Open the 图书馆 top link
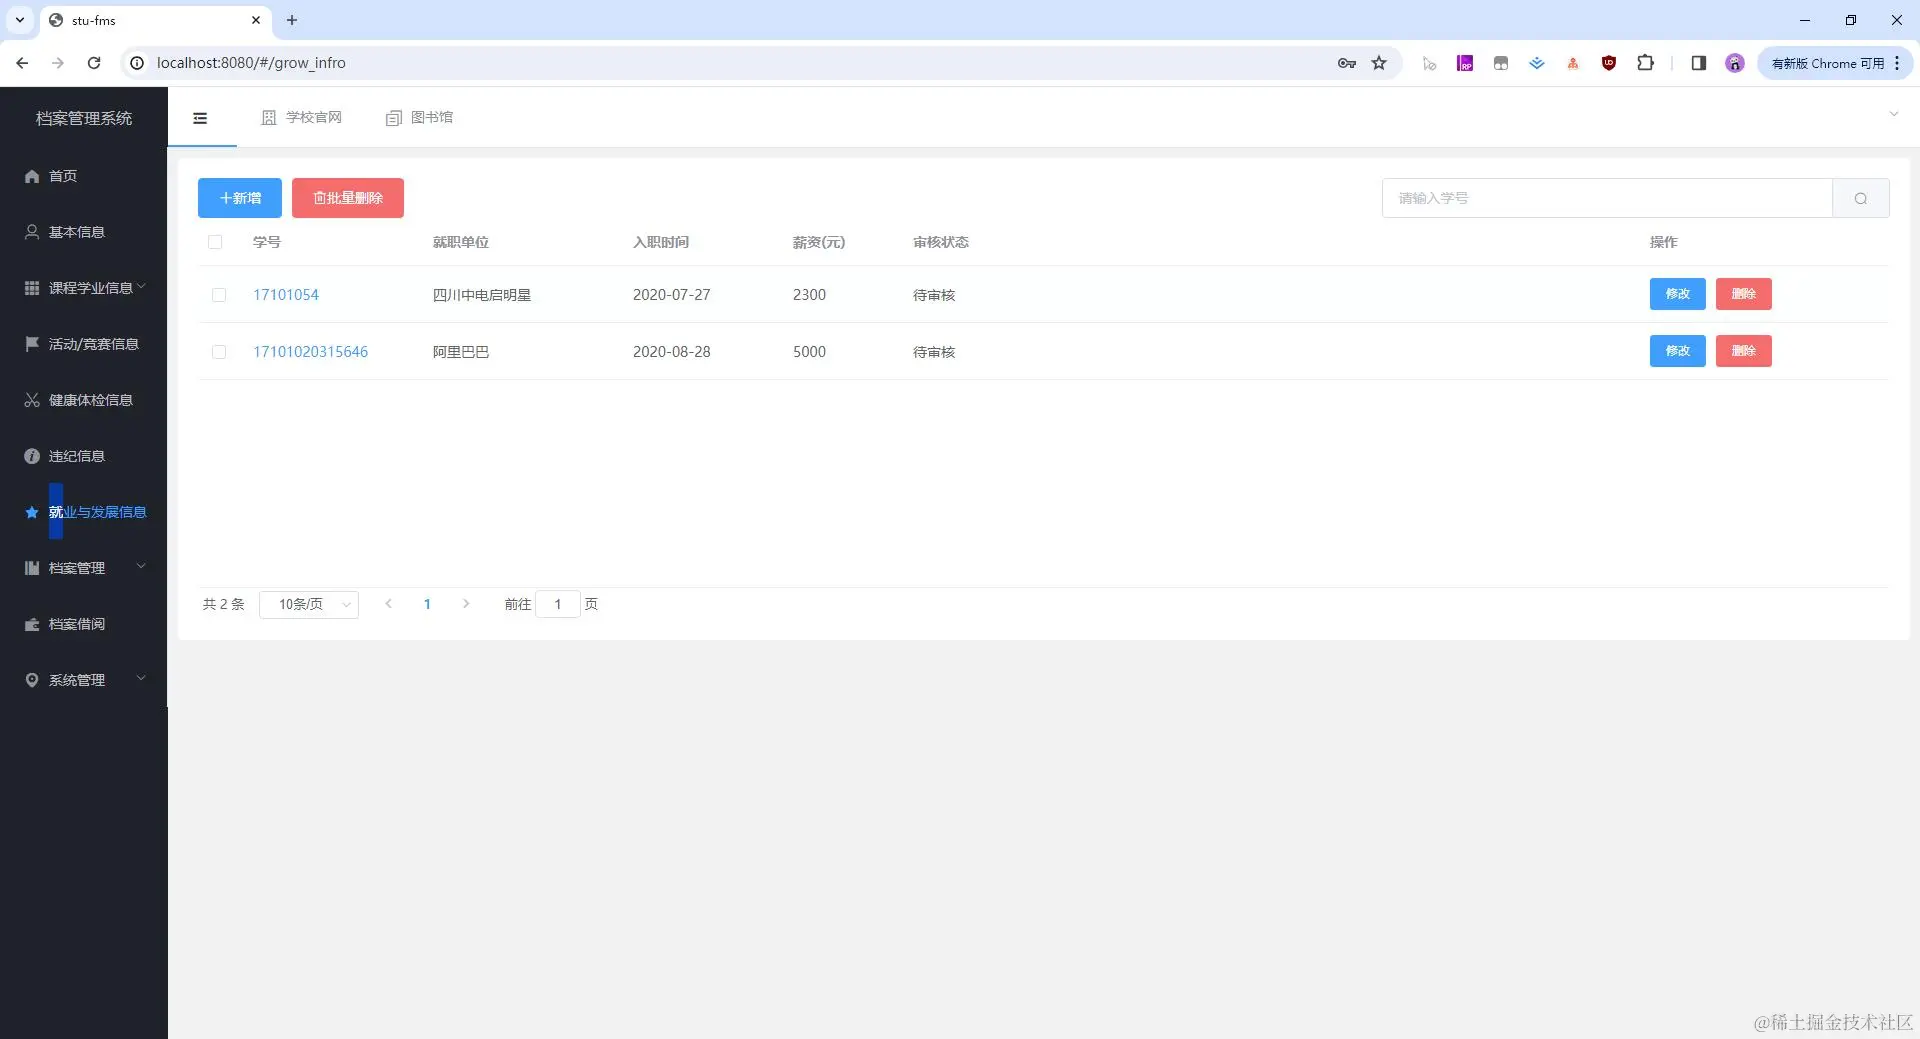The image size is (1920, 1039). [420, 118]
